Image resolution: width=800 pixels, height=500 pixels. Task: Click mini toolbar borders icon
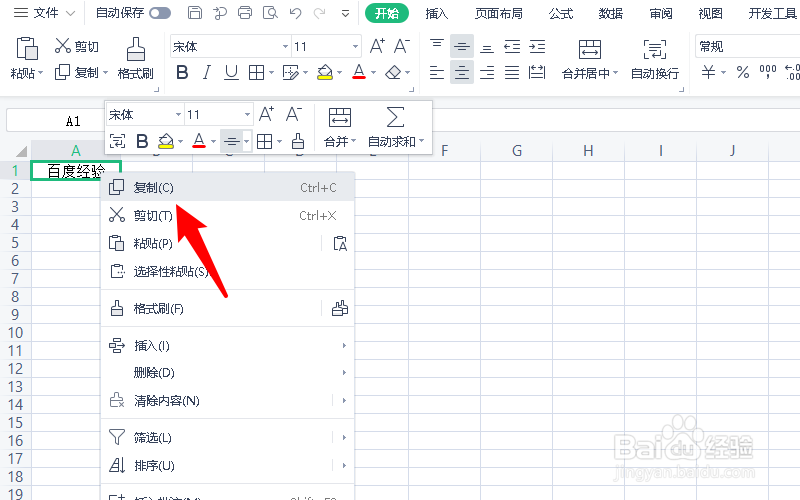264,141
